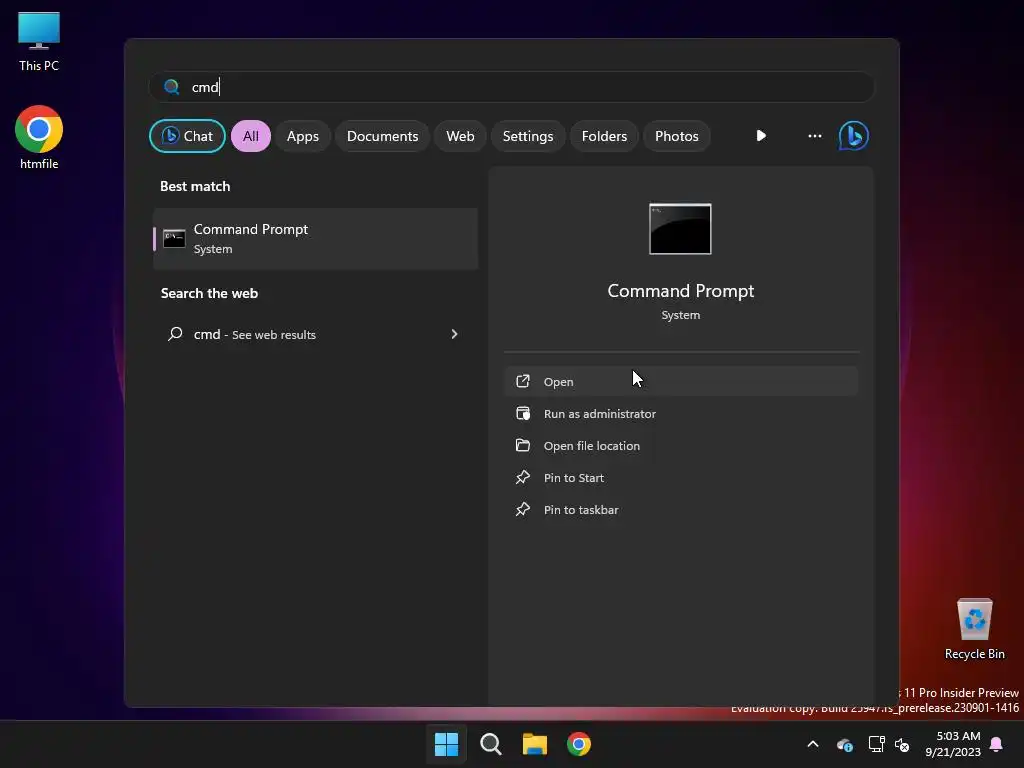Viewport: 1024px width, 768px height.
Task: Open the clock and date panel
Action: tap(953, 744)
